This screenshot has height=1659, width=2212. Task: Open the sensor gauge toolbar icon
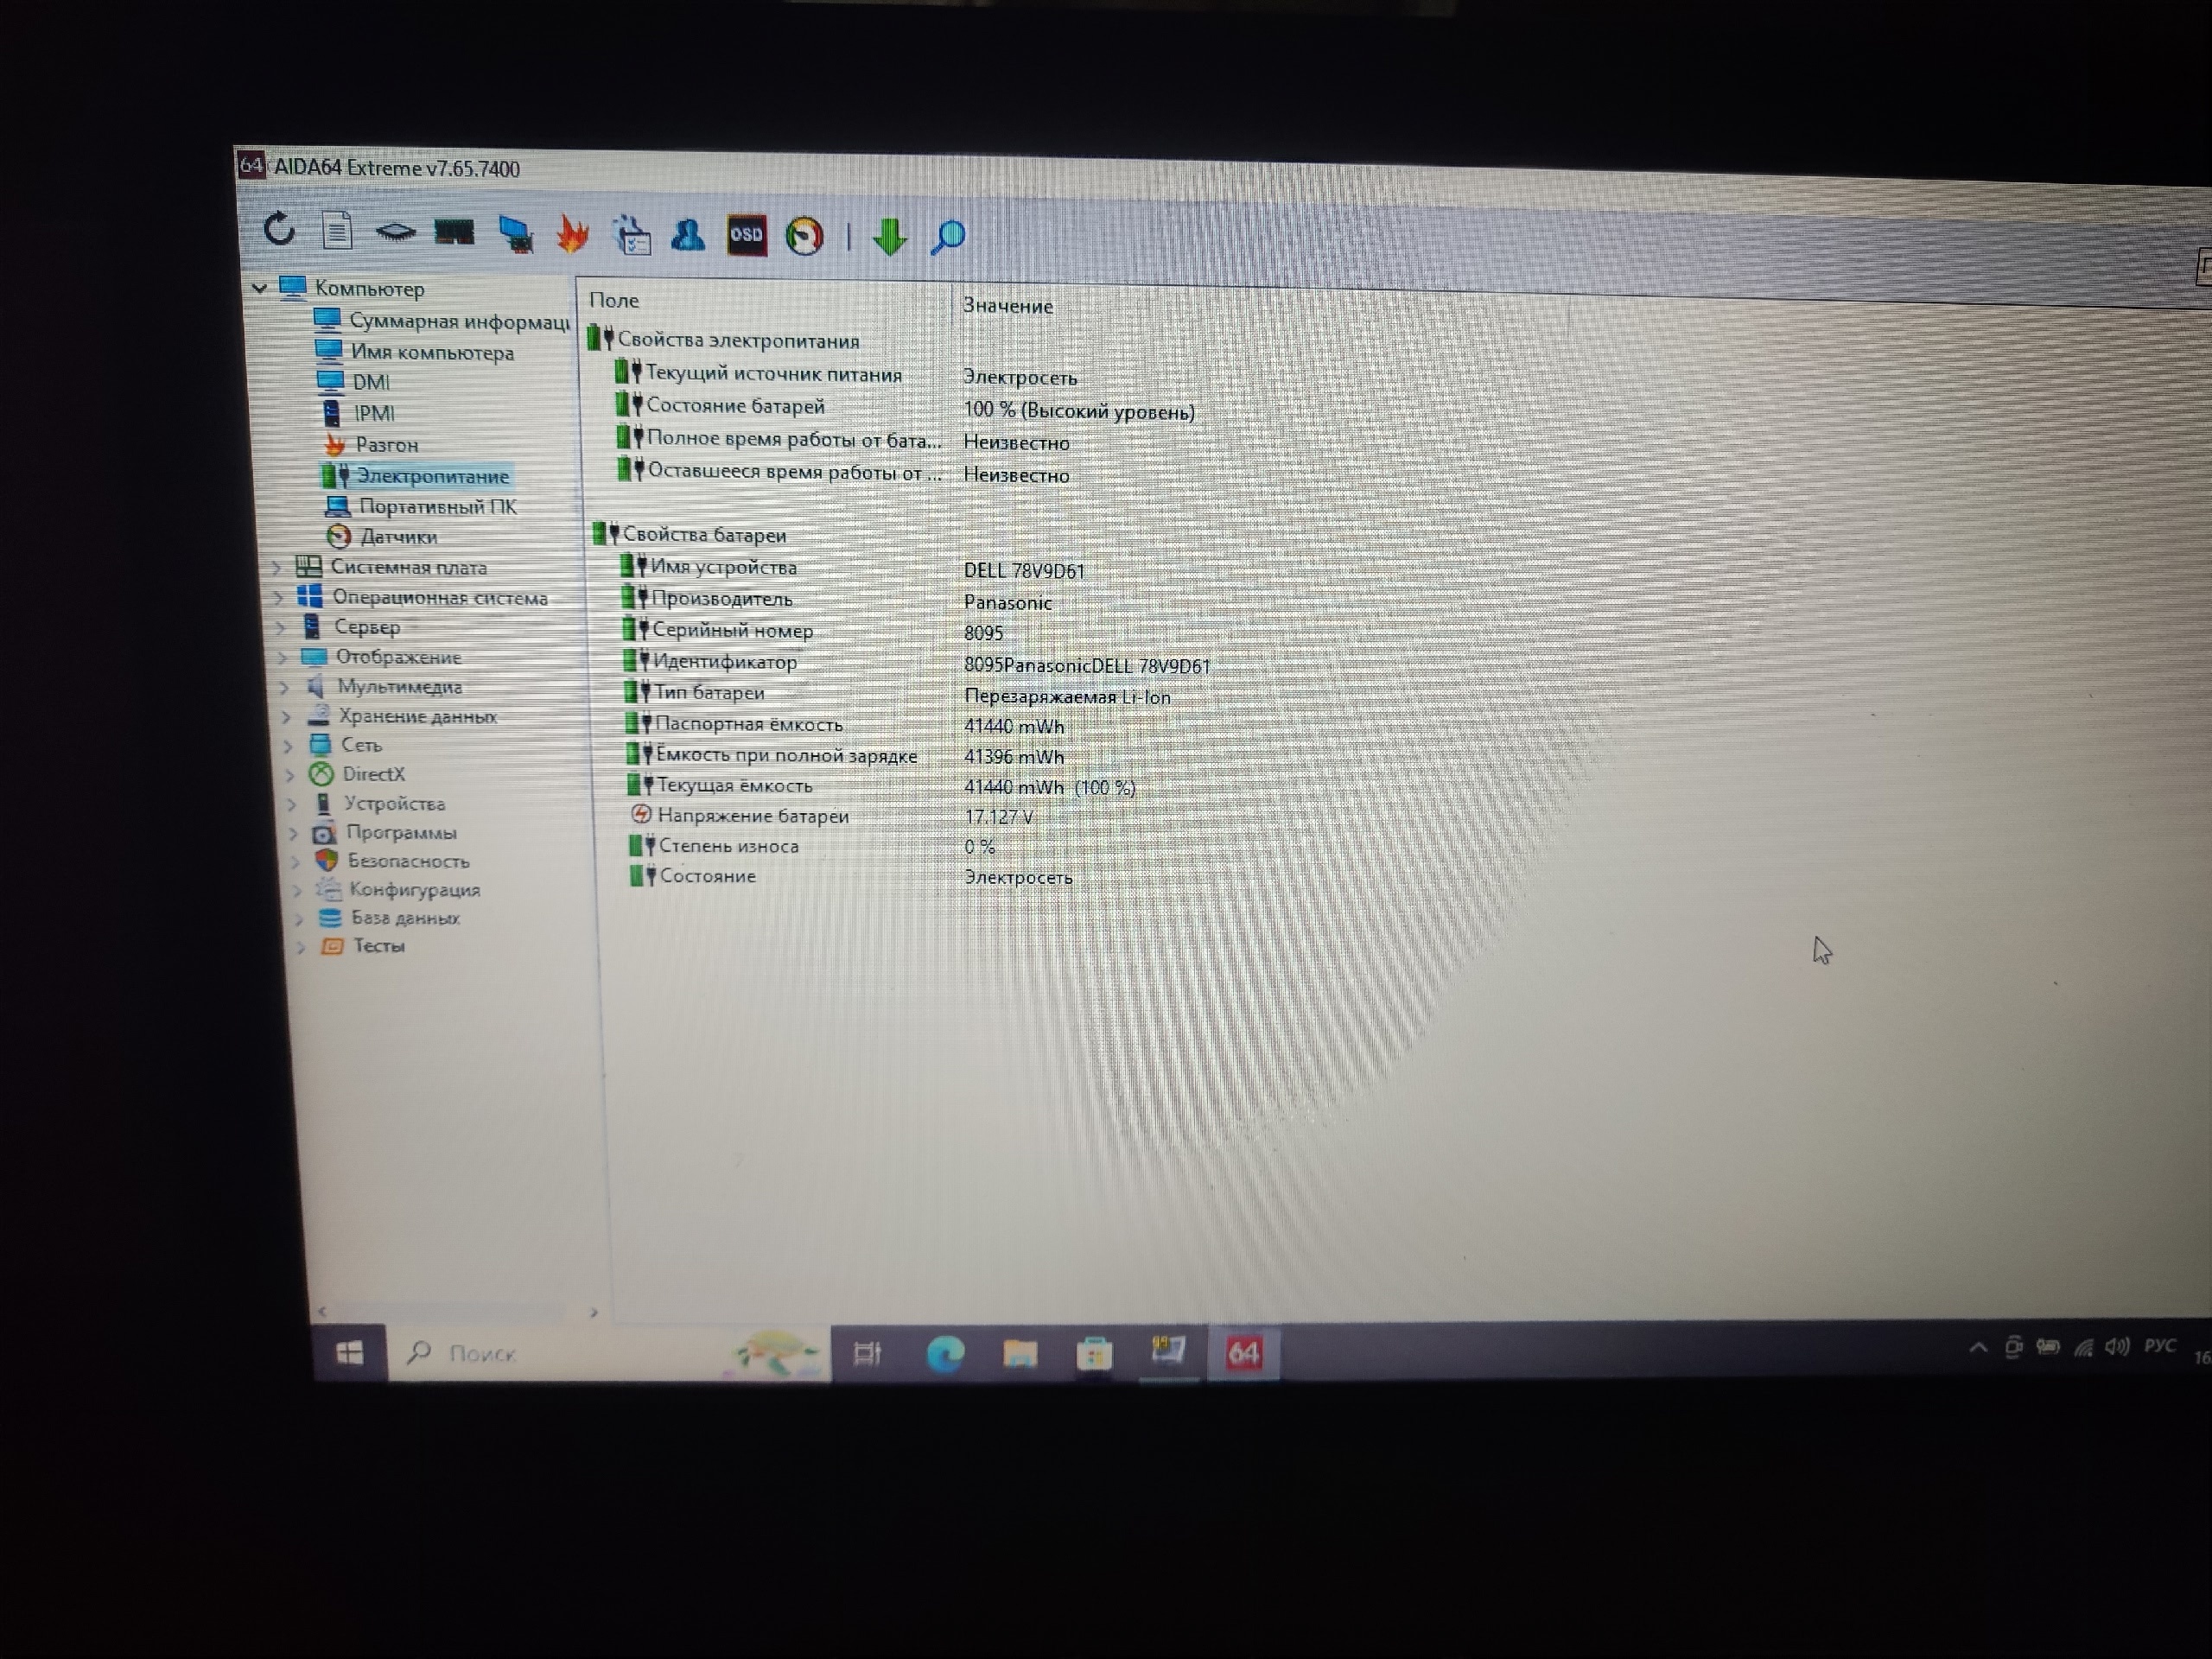click(805, 237)
